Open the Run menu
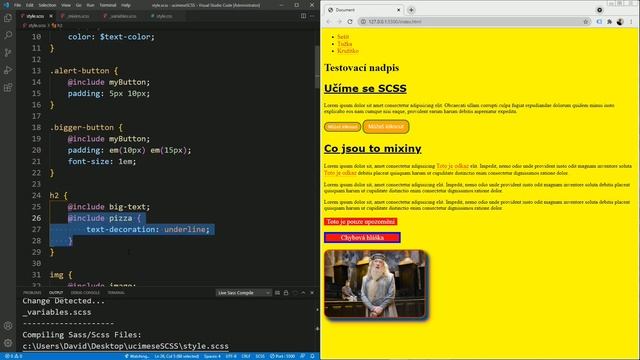Screen dimensions: 640x360 pyautogui.click(x=90, y=5)
